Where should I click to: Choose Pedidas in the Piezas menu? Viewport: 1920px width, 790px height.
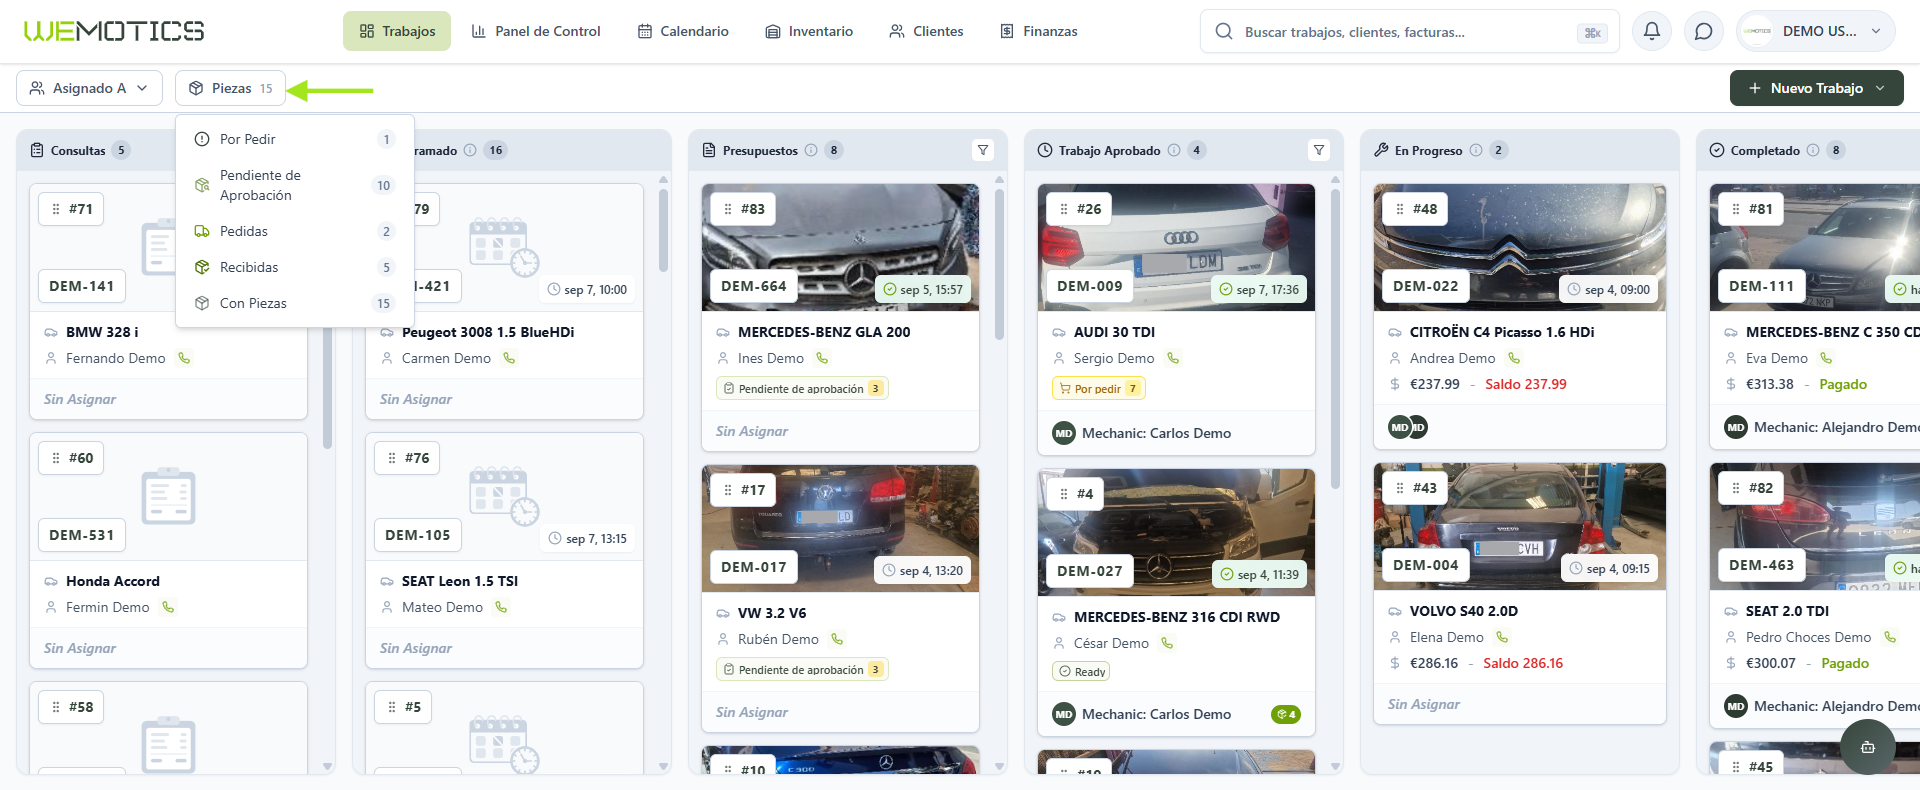pyautogui.click(x=294, y=231)
